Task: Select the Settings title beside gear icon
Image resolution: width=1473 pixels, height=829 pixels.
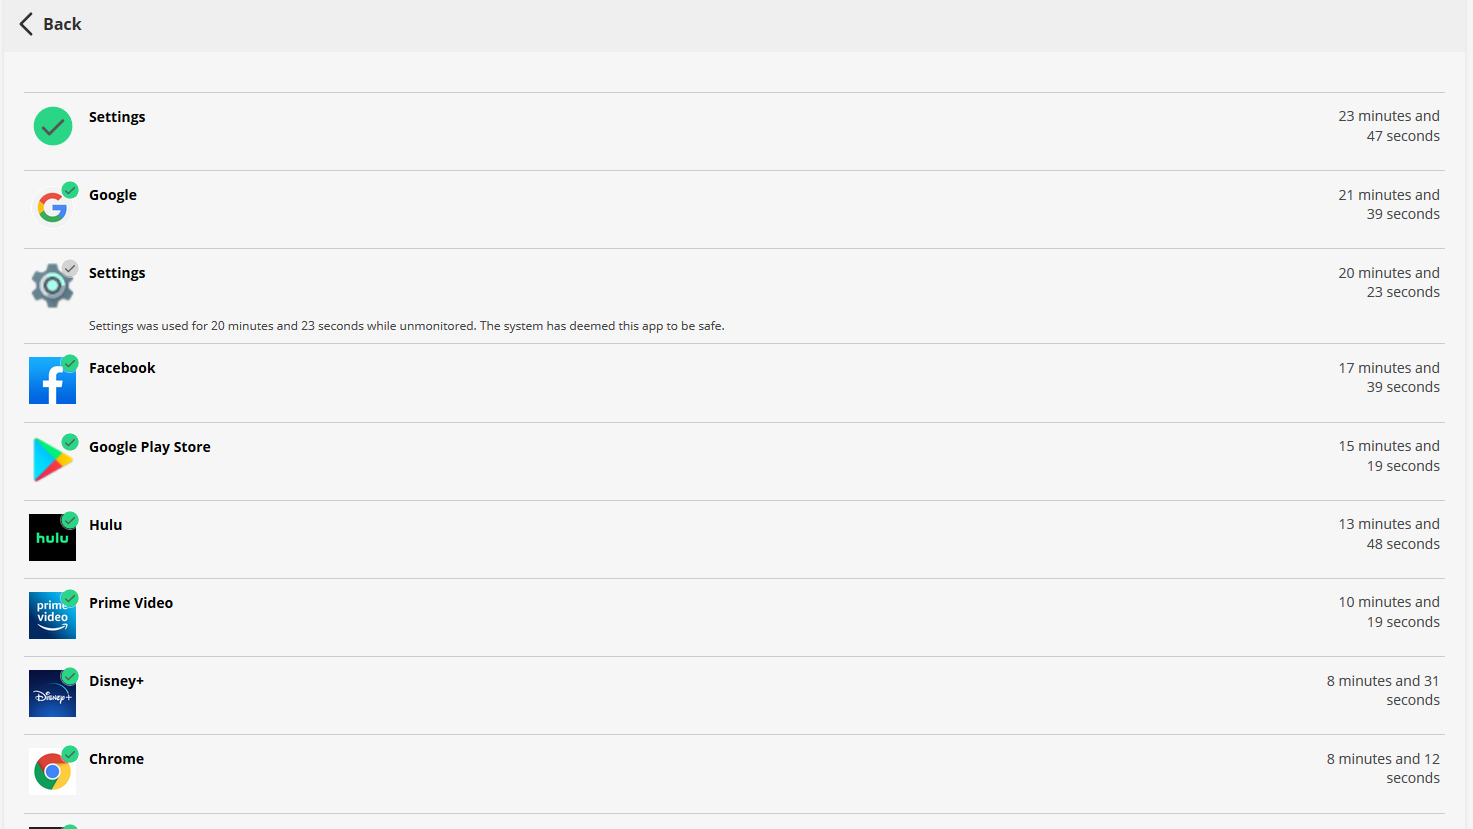Action: click(x=117, y=273)
